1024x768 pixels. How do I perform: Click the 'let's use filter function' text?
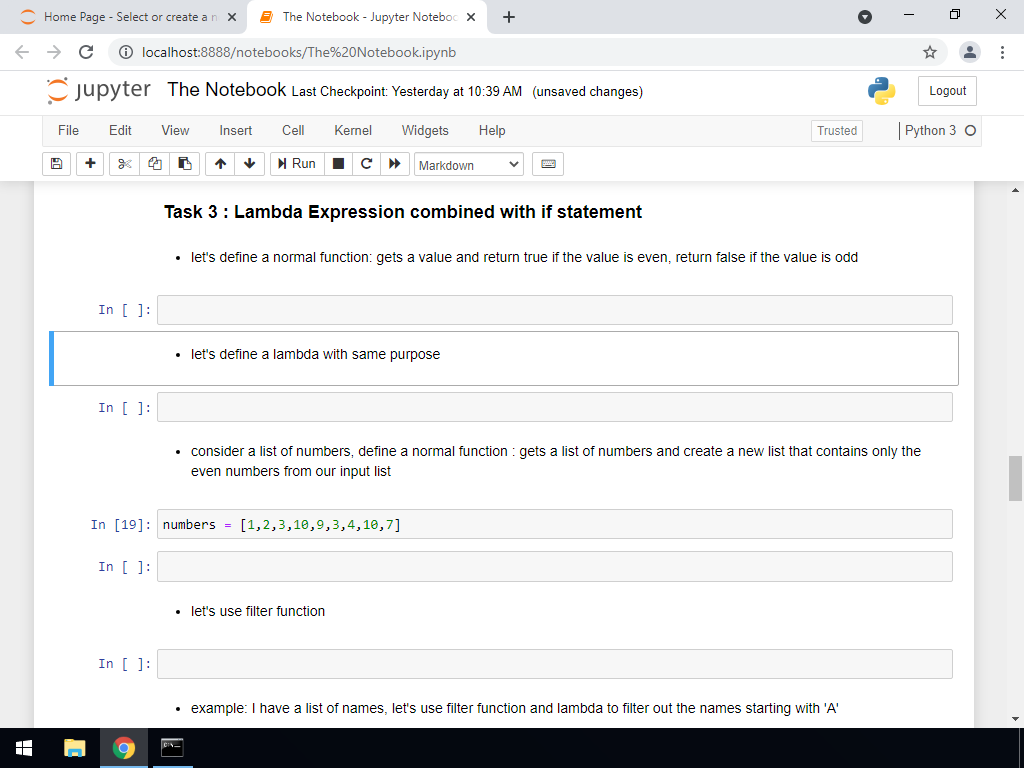(x=257, y=611)
